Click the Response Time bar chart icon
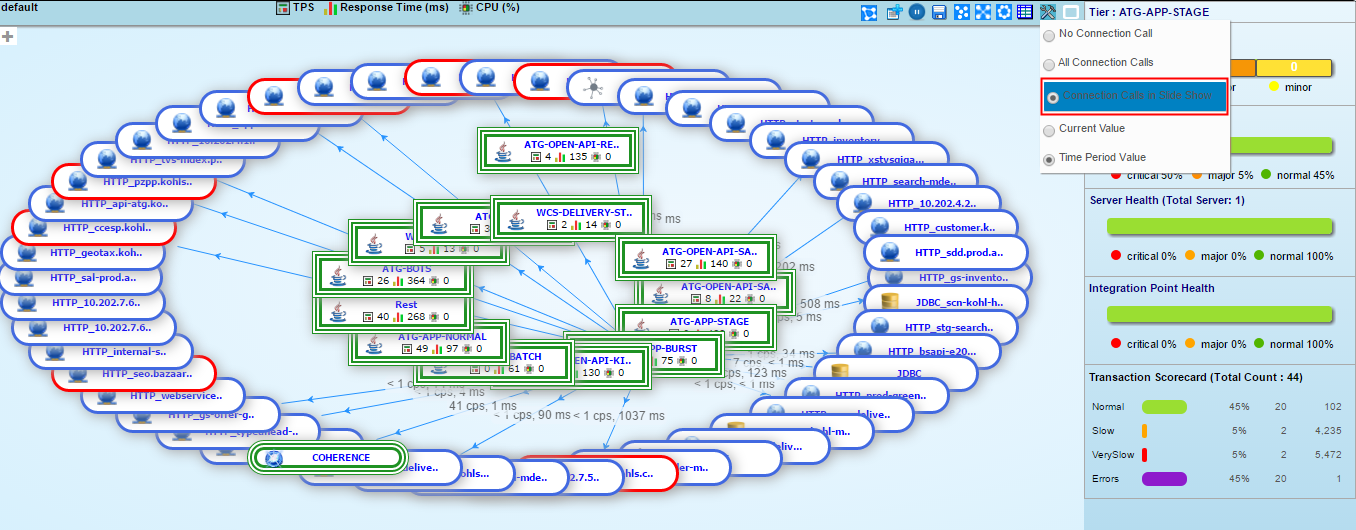The height and width of the screenshot is (530, 1356). [330, 8]
